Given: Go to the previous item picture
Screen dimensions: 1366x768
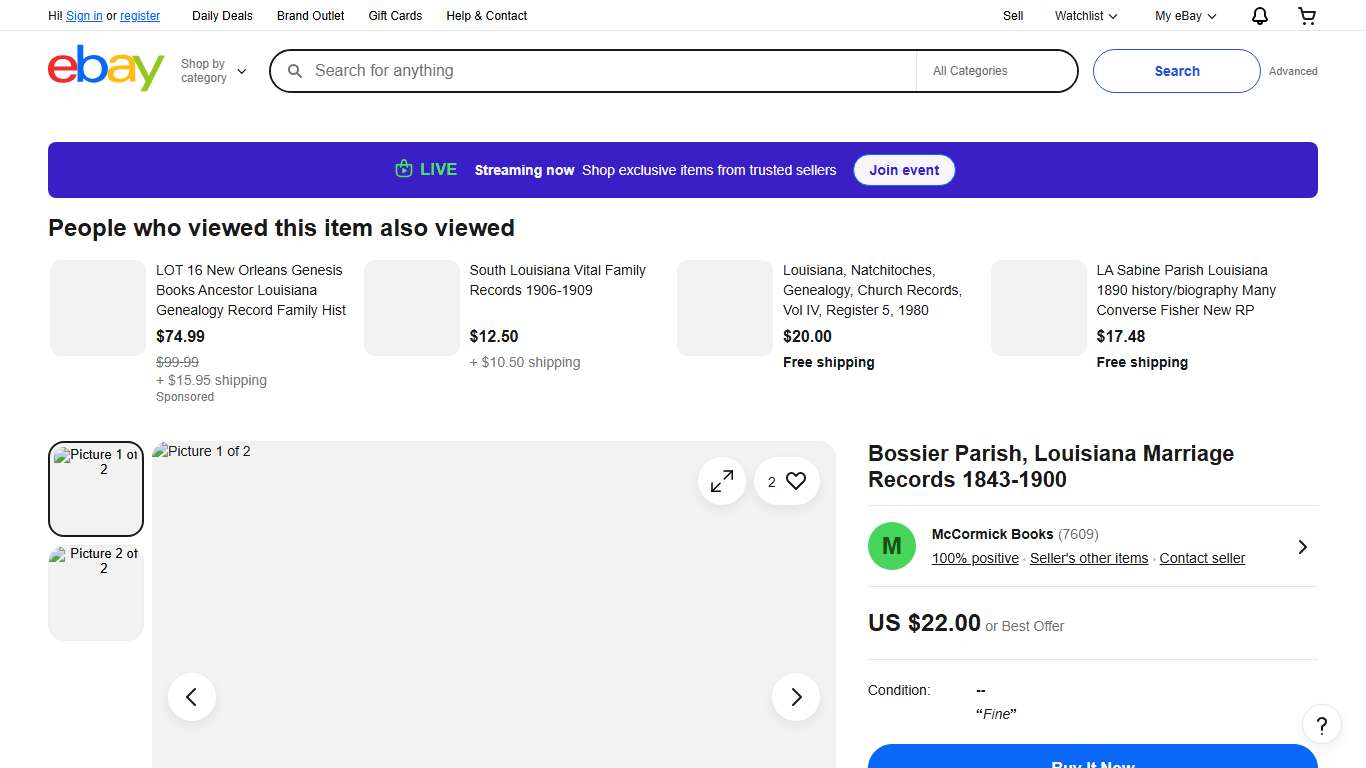Looking at the screenshot, I should 192,697.
